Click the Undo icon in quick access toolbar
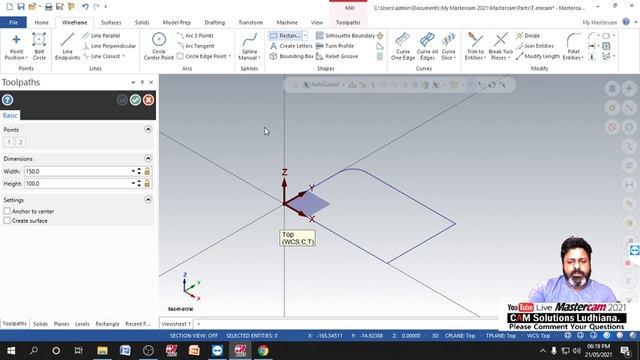 pyautogui.click(x=85, y=7)
